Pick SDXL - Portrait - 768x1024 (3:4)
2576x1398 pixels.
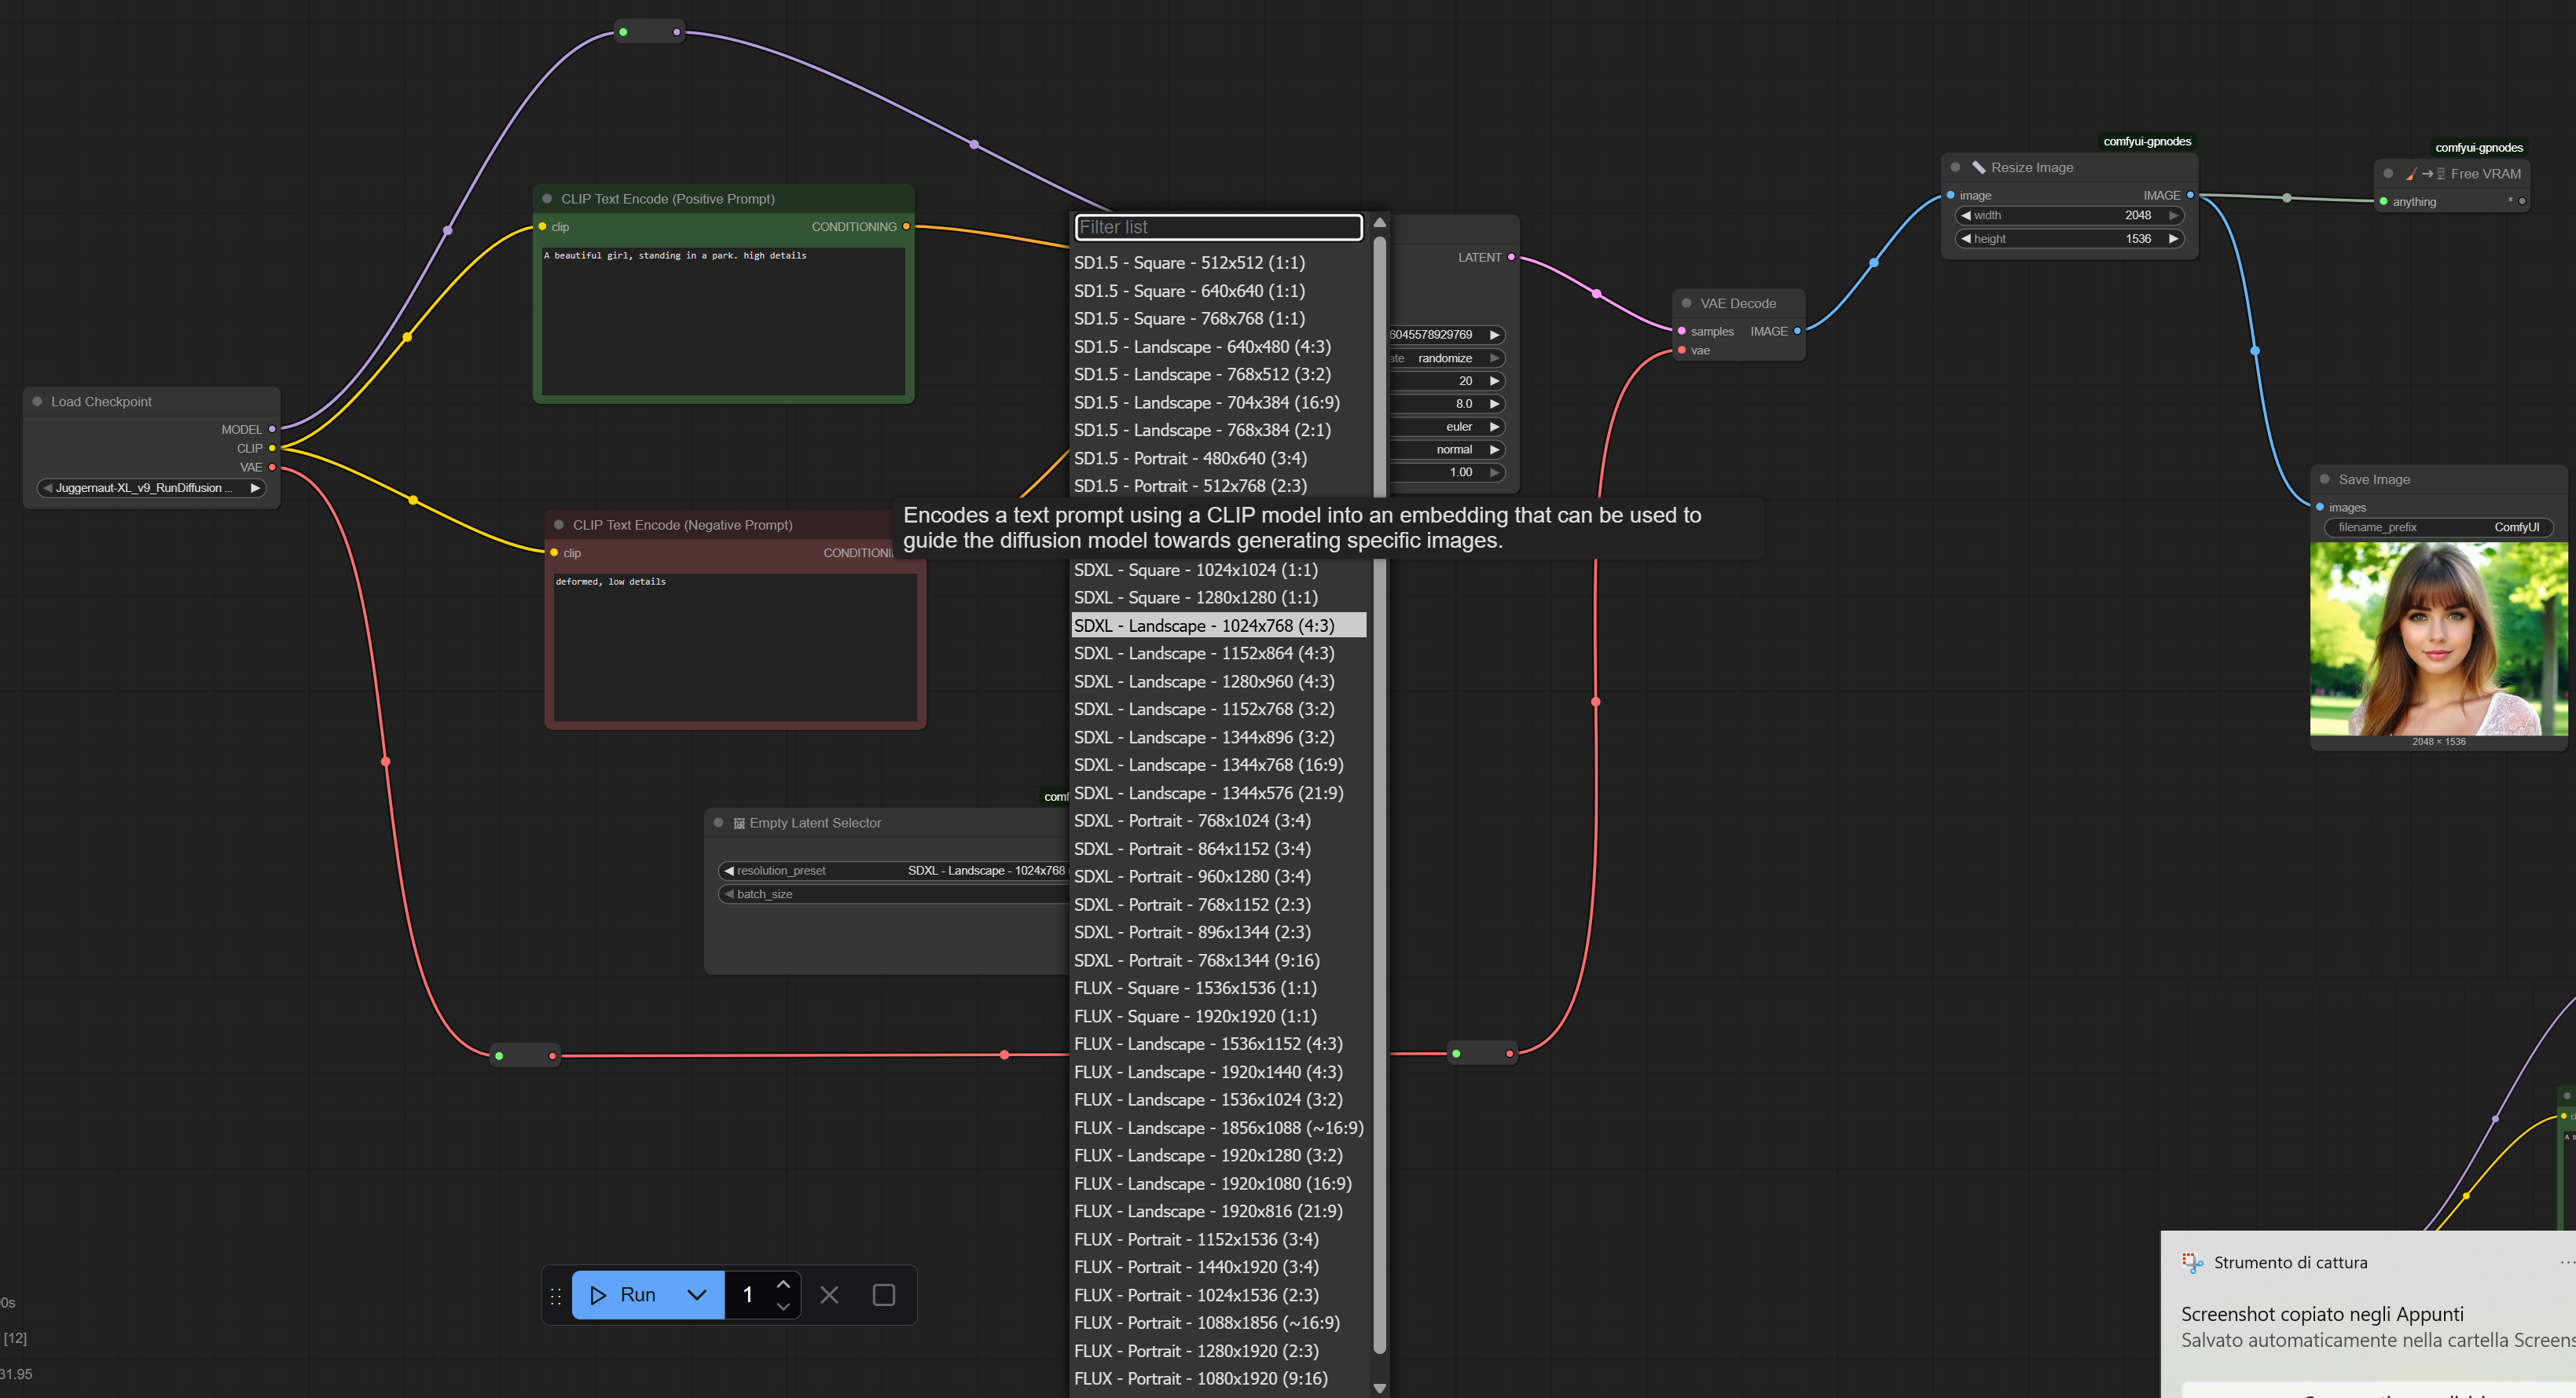point(1218,820)
